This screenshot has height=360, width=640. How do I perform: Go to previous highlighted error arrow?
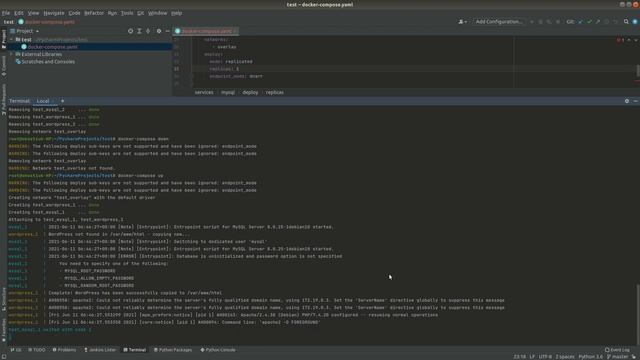pos(629,40)
